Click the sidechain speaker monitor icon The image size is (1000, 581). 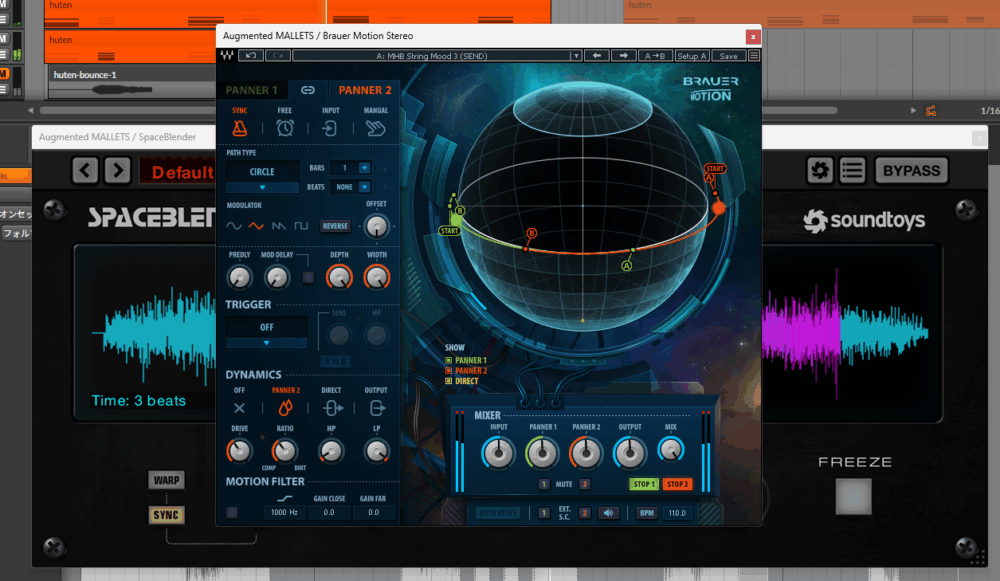tap(608, 513)
